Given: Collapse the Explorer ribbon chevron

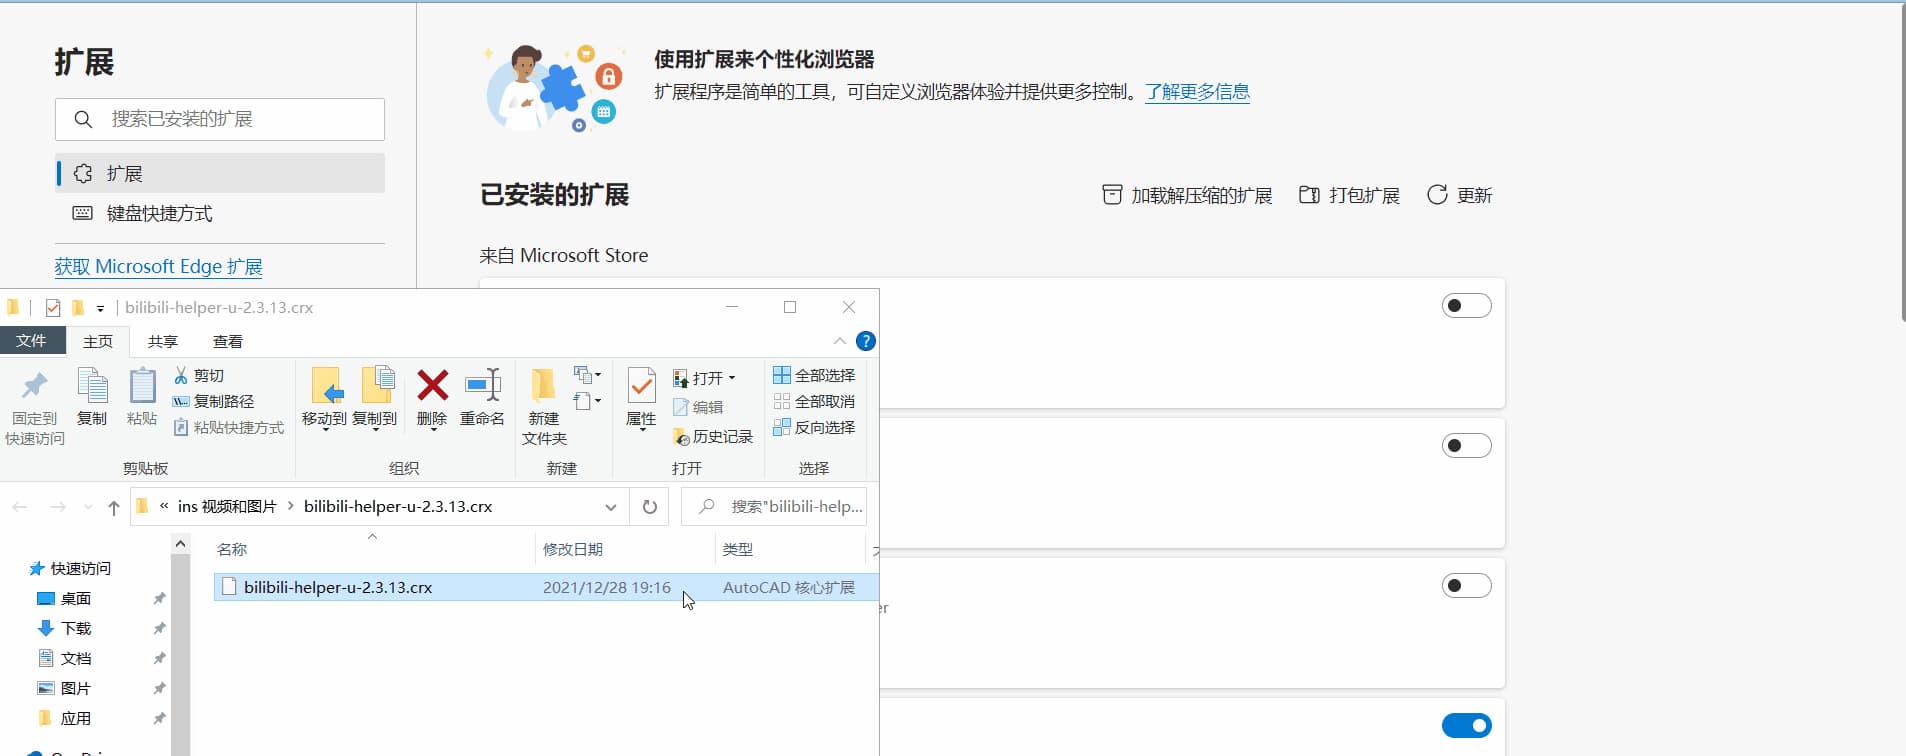Looking at the screenshot, I should coord(840,341).
